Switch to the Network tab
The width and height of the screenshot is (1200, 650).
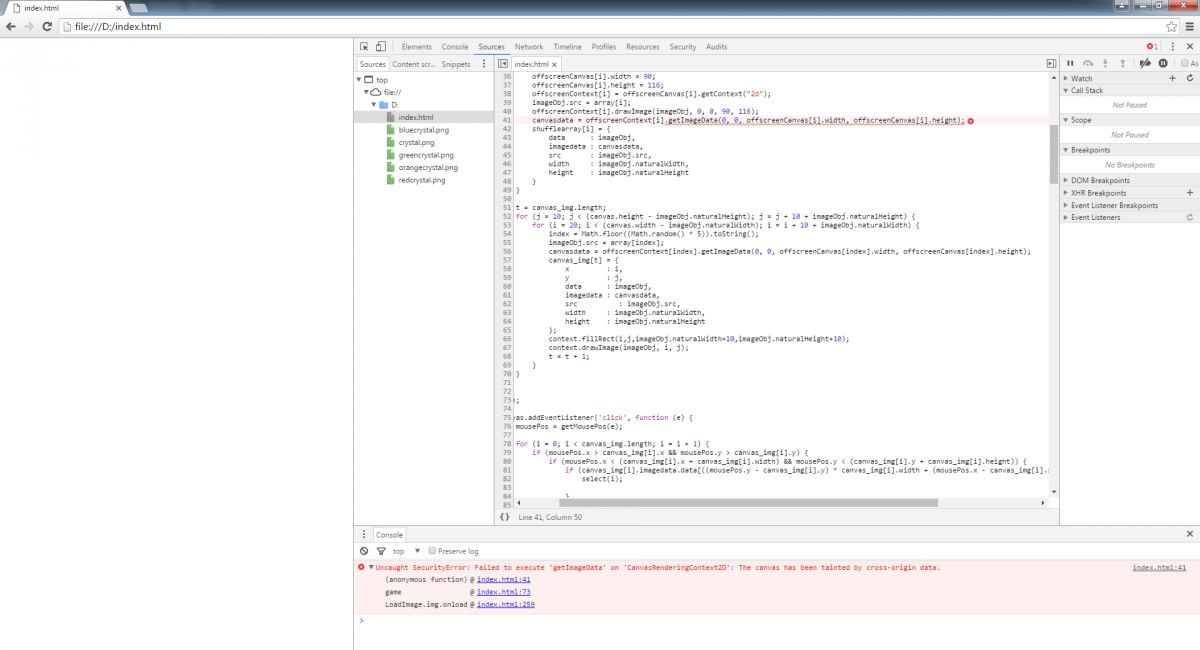(529, 47)
